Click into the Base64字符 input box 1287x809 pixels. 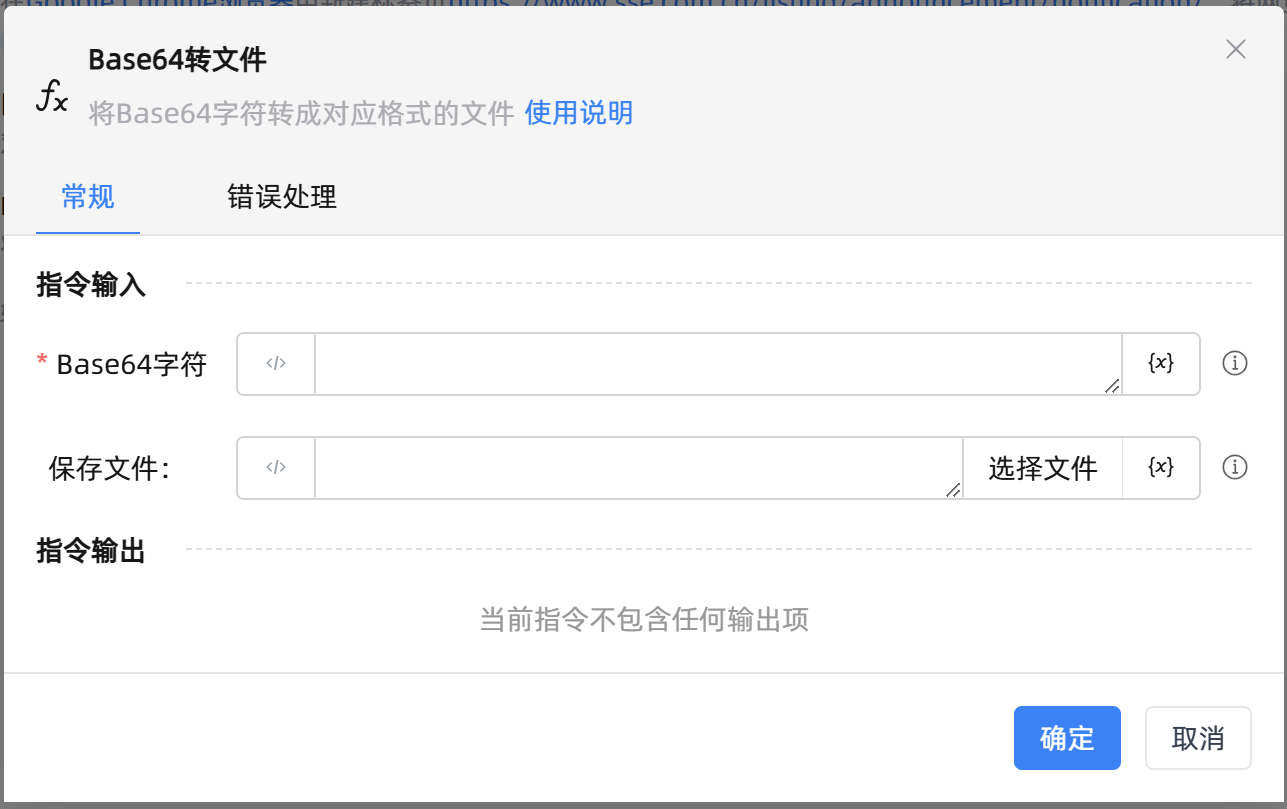point(716,364)
